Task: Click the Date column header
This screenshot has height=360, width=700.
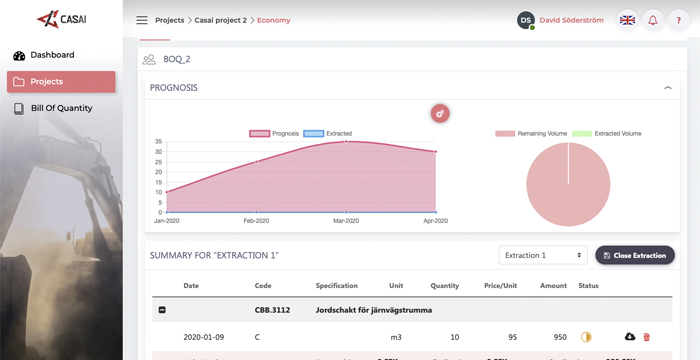Action: tap(191, 286)
